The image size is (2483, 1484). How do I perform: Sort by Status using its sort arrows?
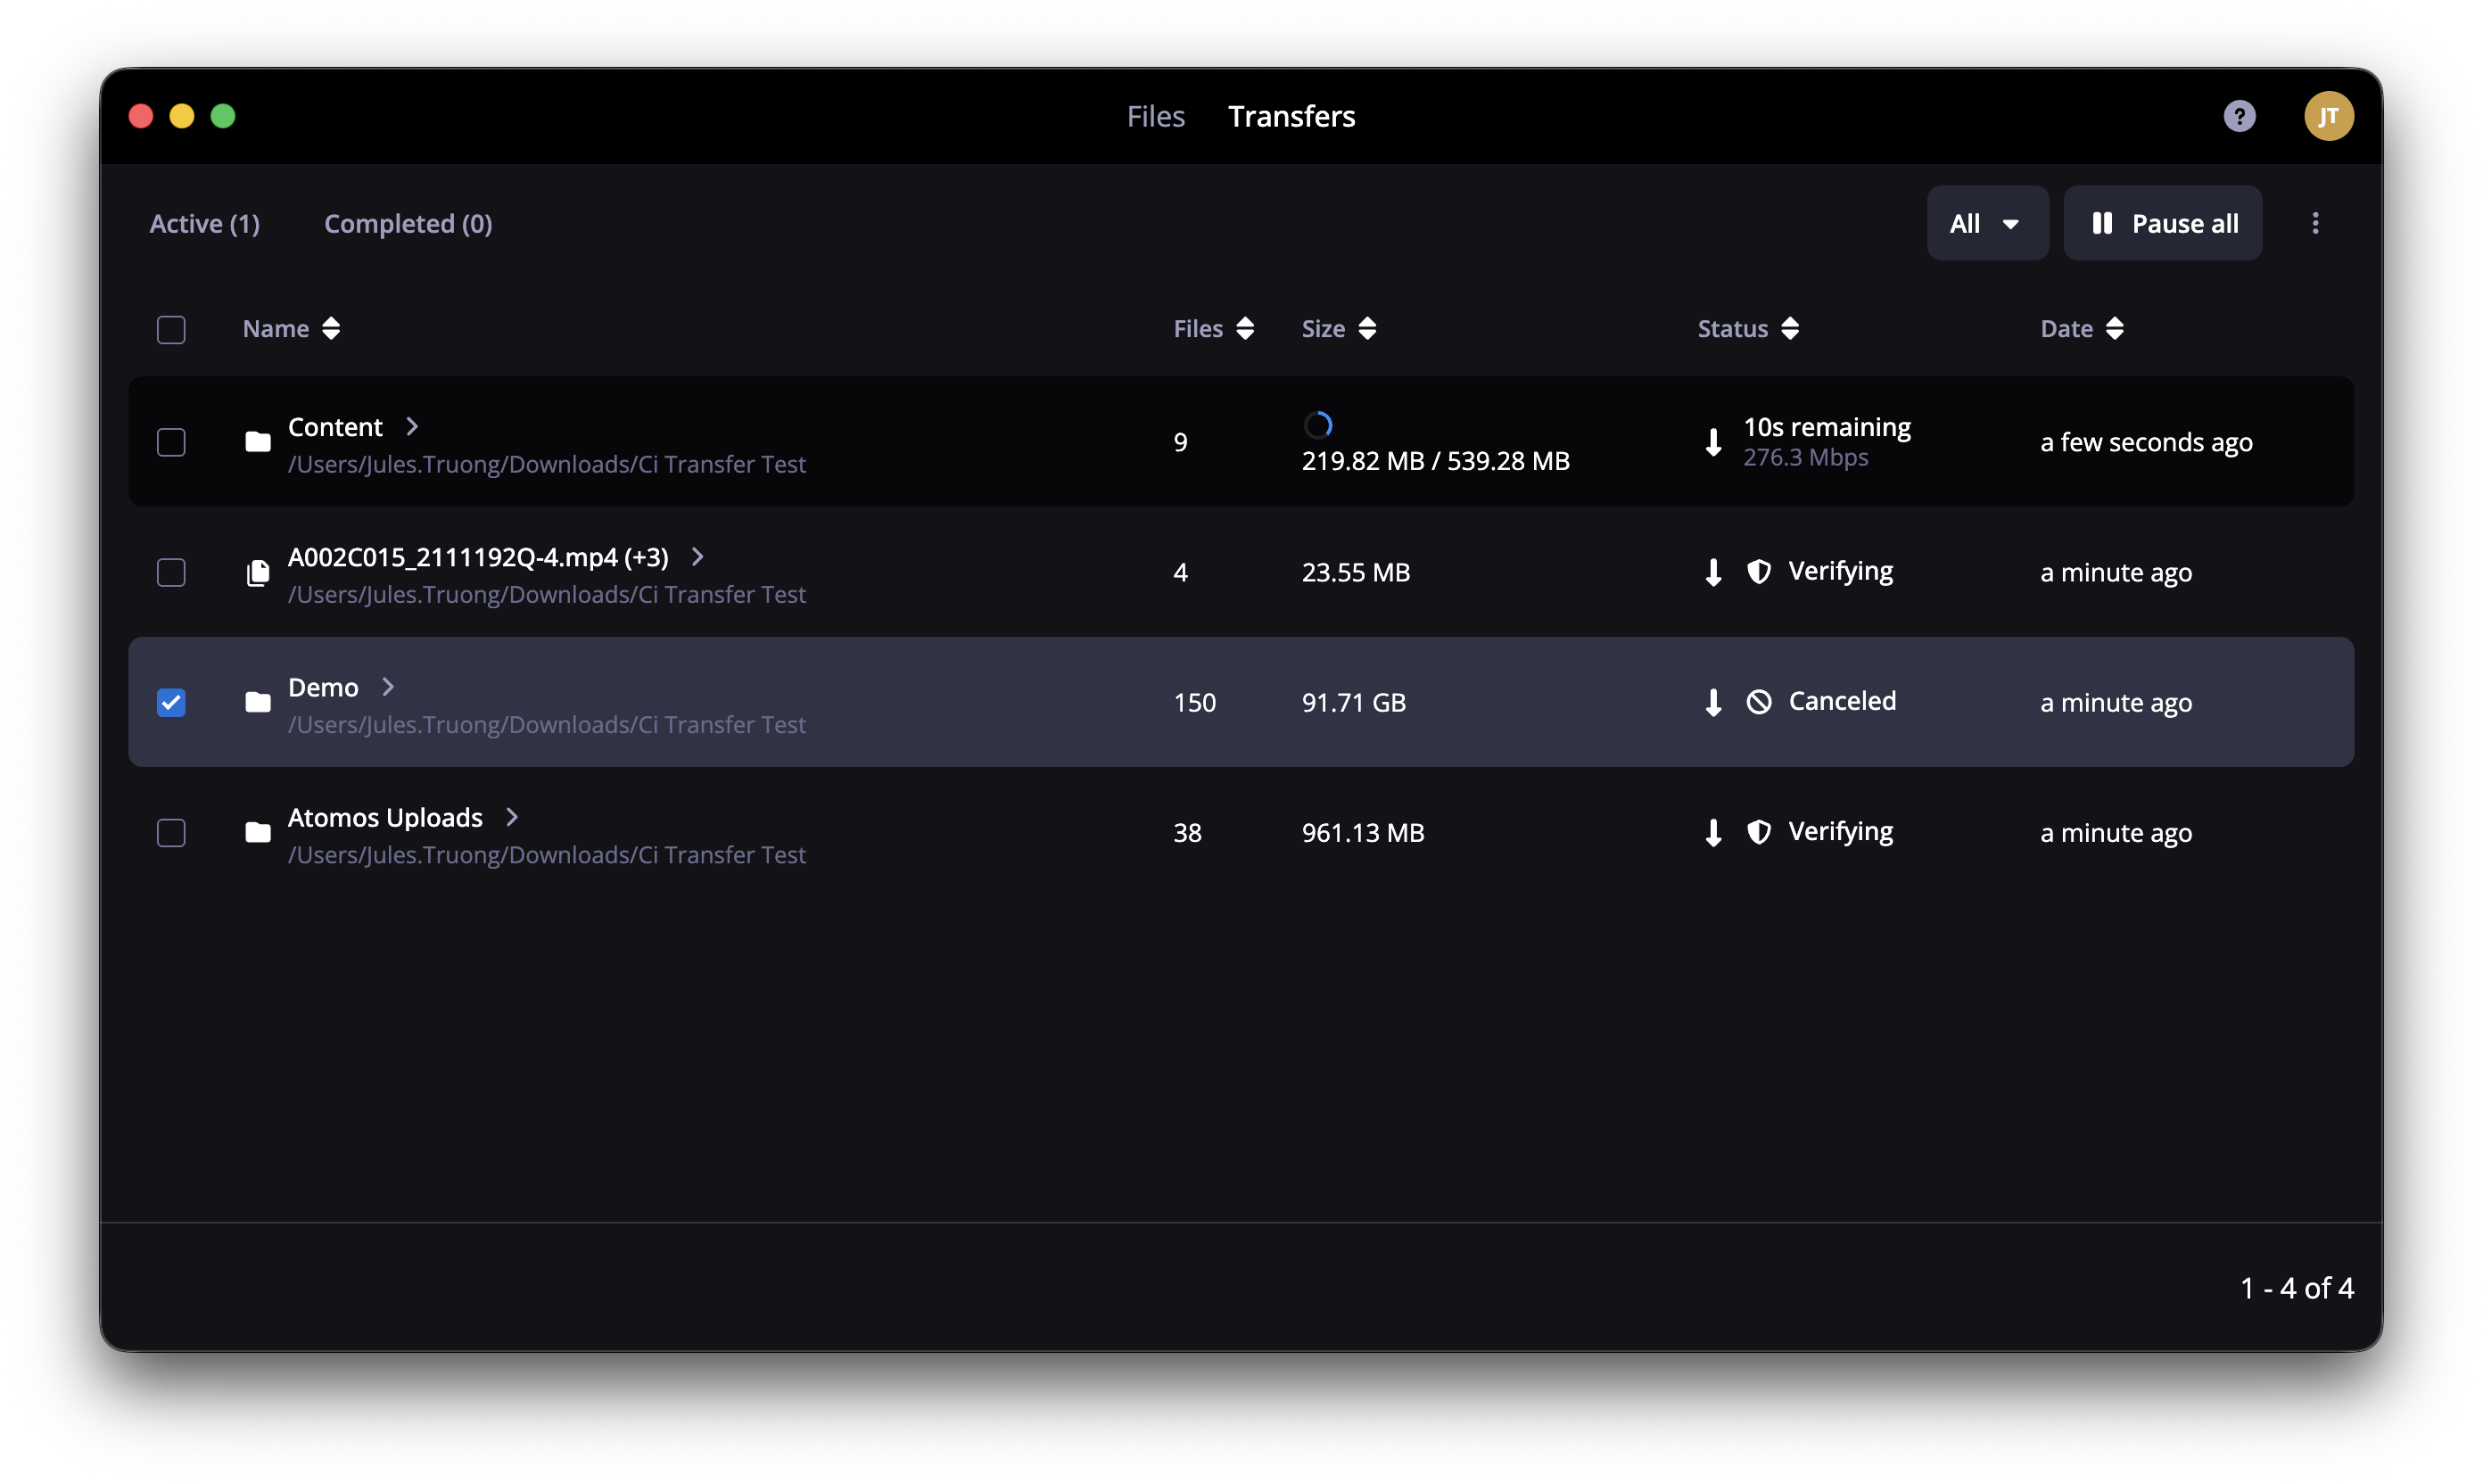(x=1790, y=329)
